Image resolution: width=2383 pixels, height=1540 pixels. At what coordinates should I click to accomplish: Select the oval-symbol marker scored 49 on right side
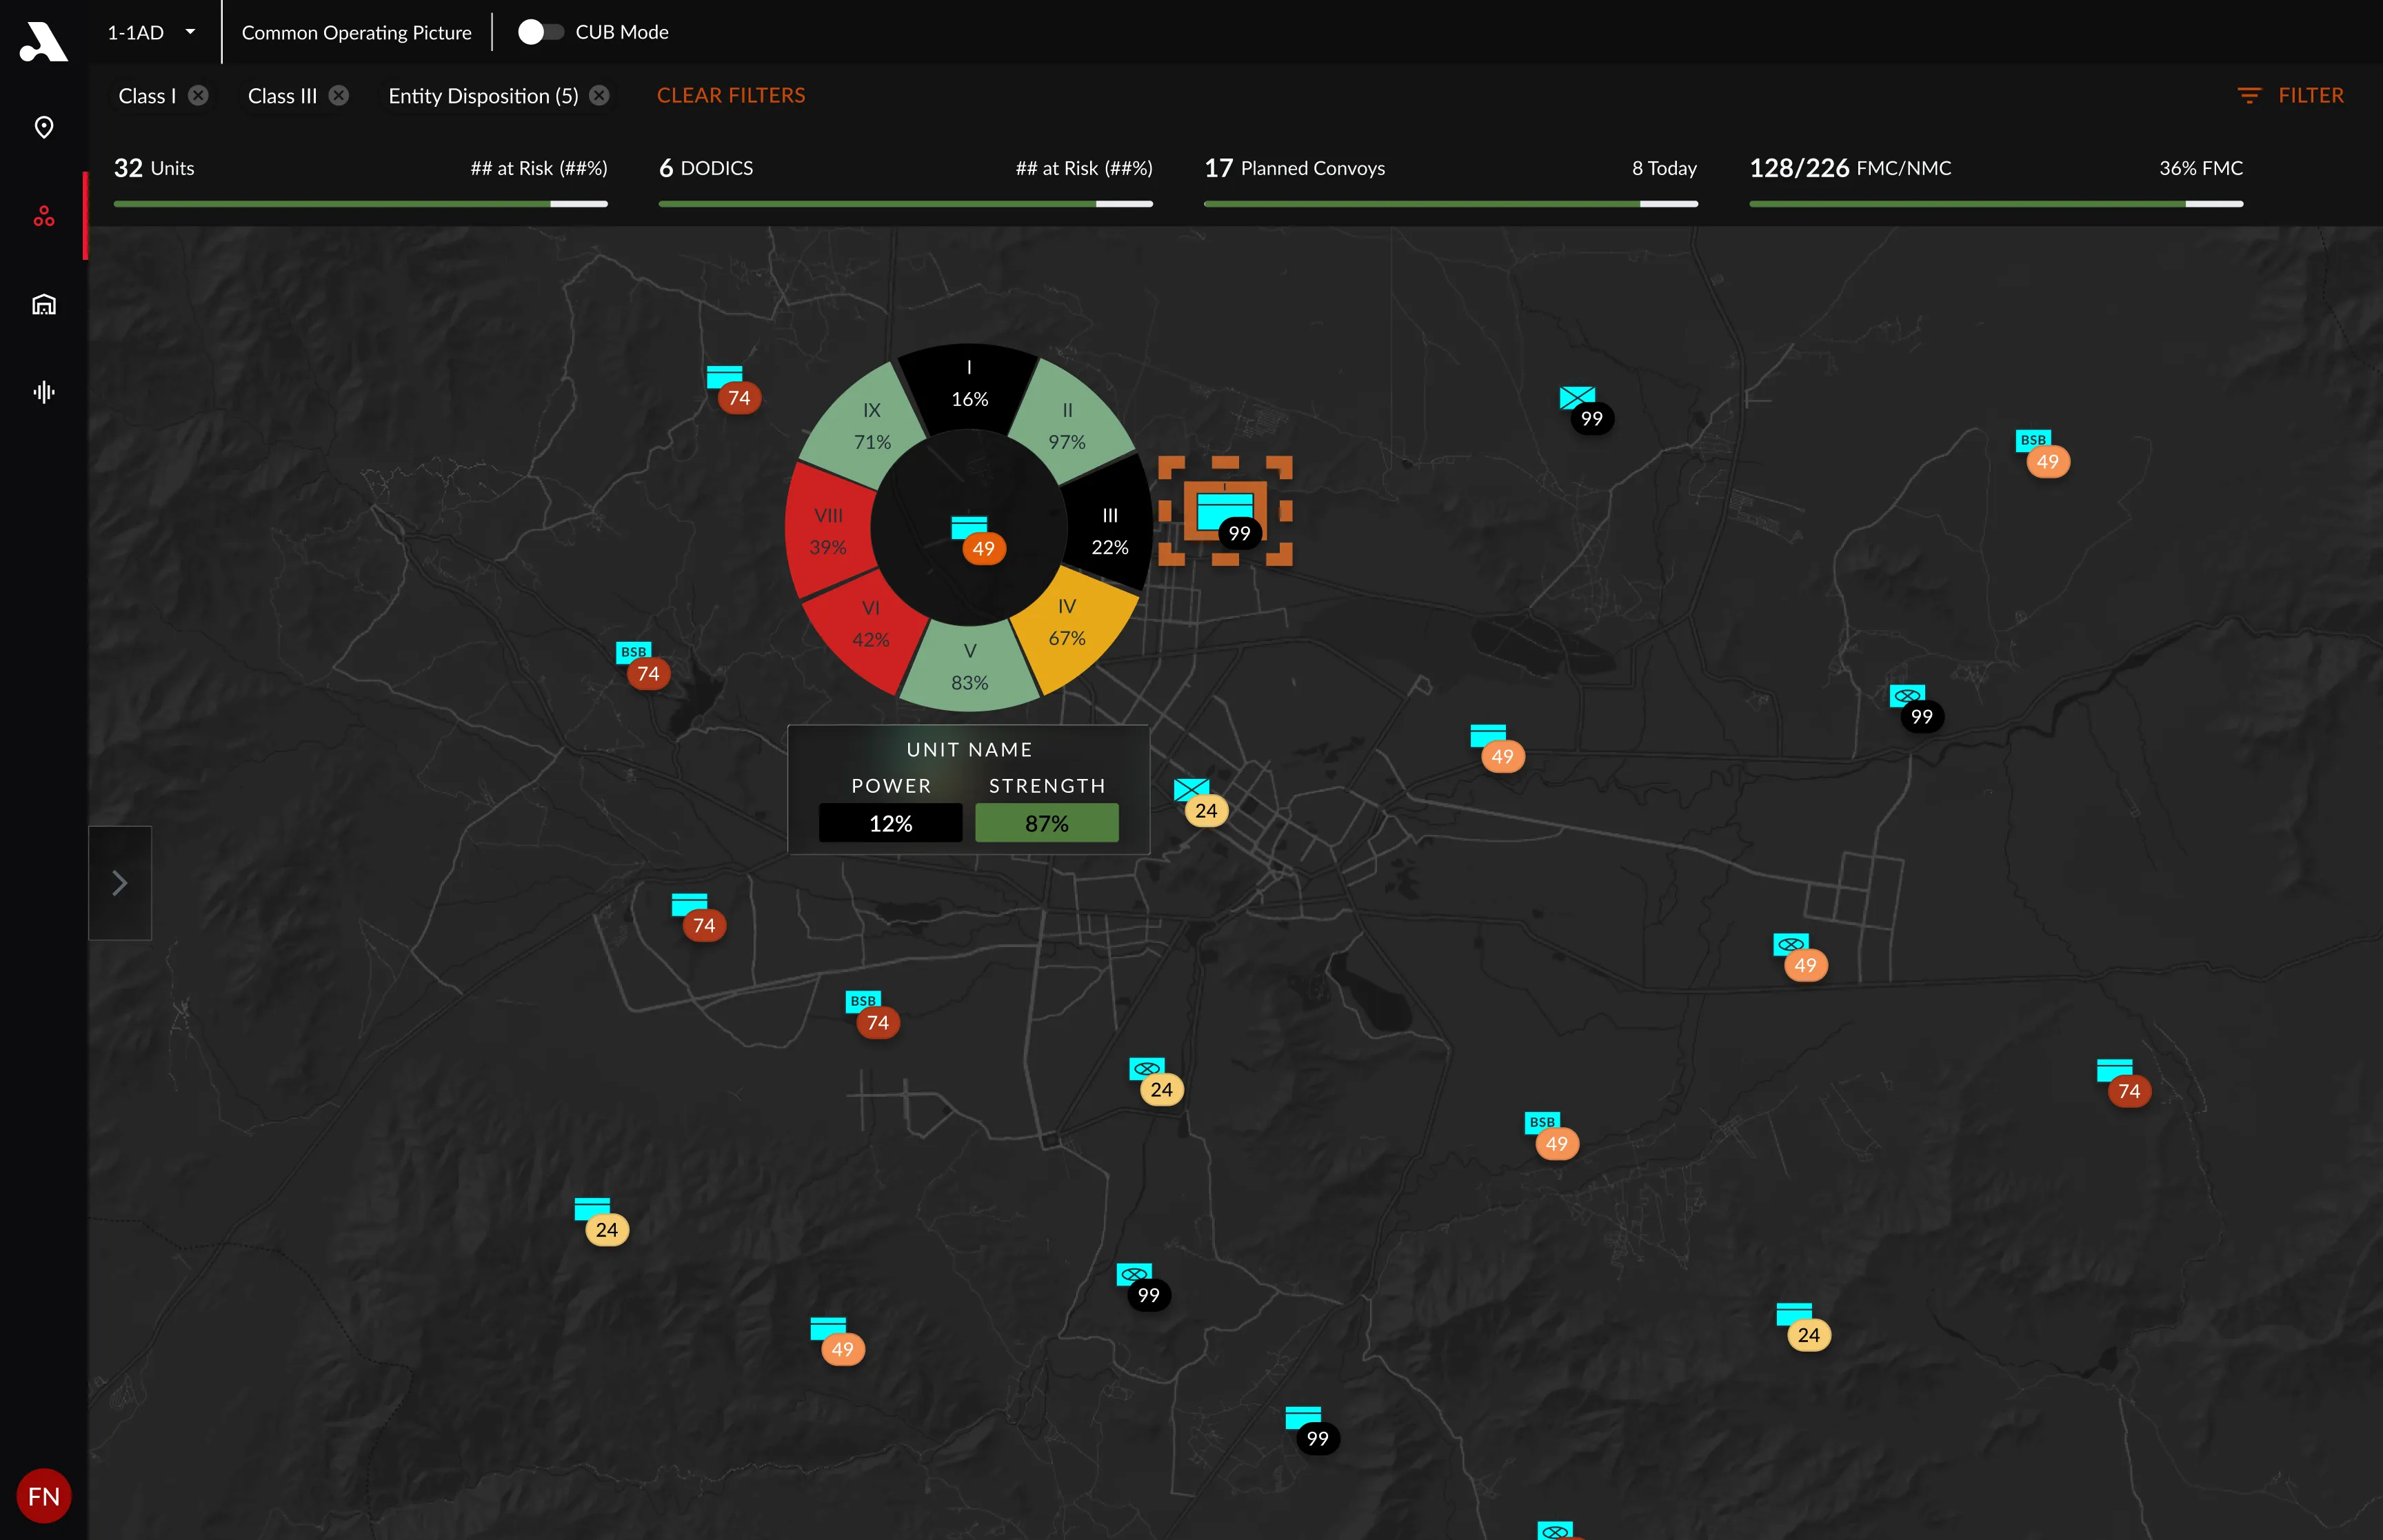point(1800,958)
